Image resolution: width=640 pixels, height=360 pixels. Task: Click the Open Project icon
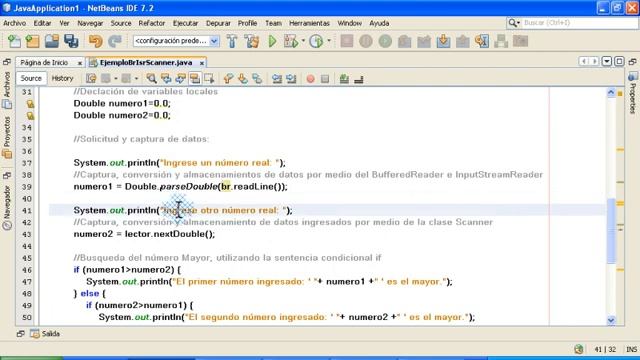pyautogui.click(x=52, y=41)
